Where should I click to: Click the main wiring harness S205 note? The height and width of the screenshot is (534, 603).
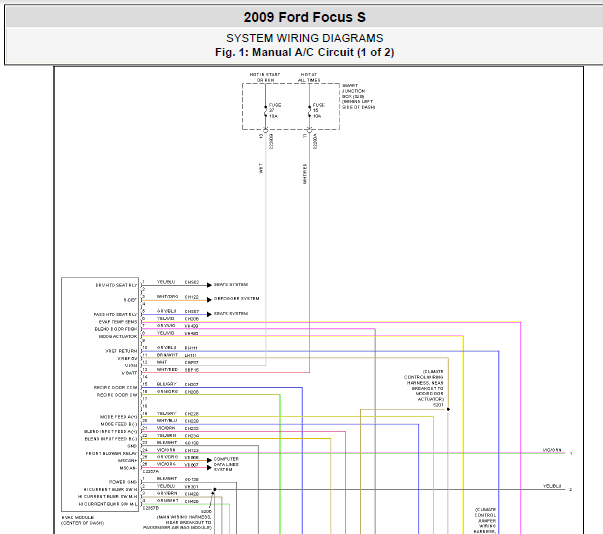point(177,520)
